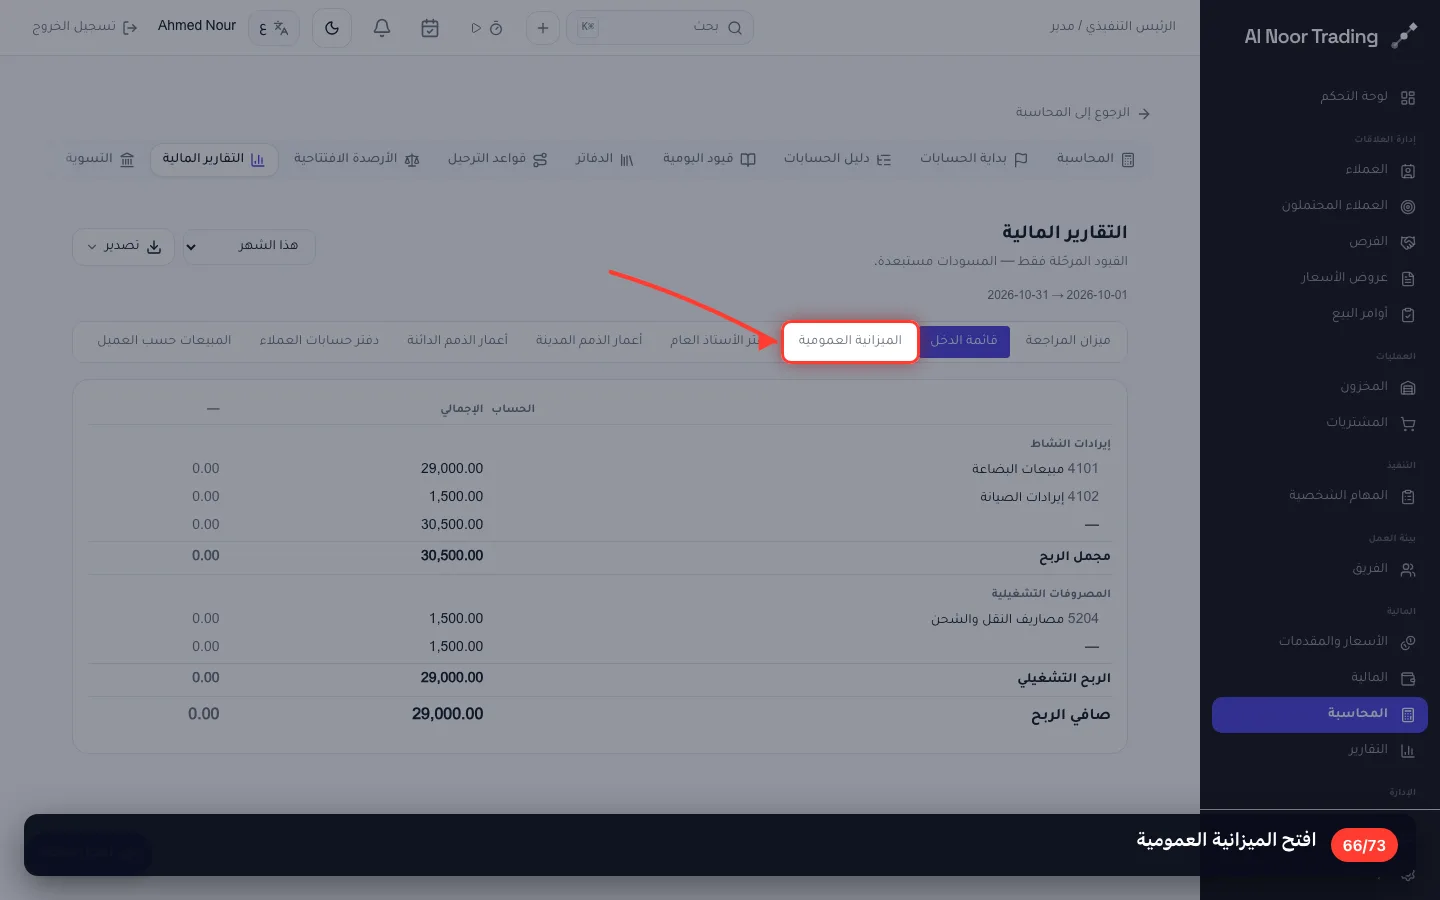The height and width of the screenshot is (900, 1440).
Task: Open العملاء customers in sidebar
Action: (1320, 170)
